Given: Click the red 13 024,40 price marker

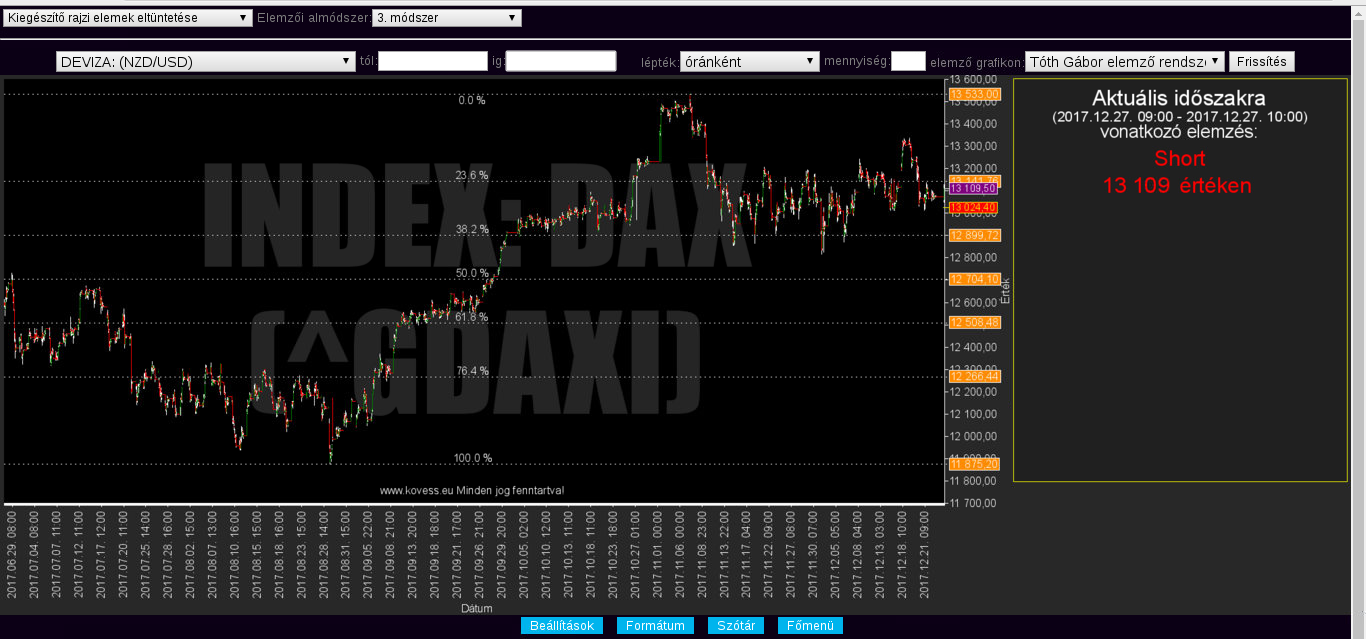Looking at the screenshot, I should pyautogui.click(x=973, y=207).
